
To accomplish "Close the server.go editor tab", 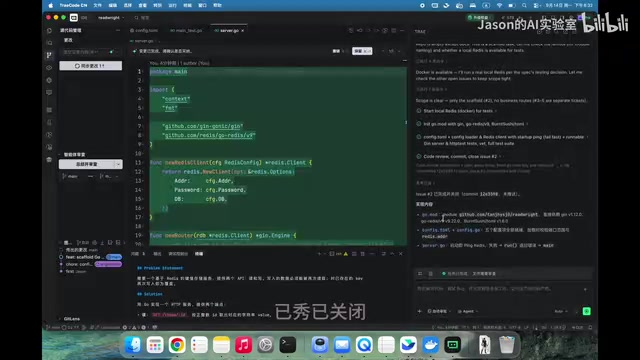I will coord(242,31).
